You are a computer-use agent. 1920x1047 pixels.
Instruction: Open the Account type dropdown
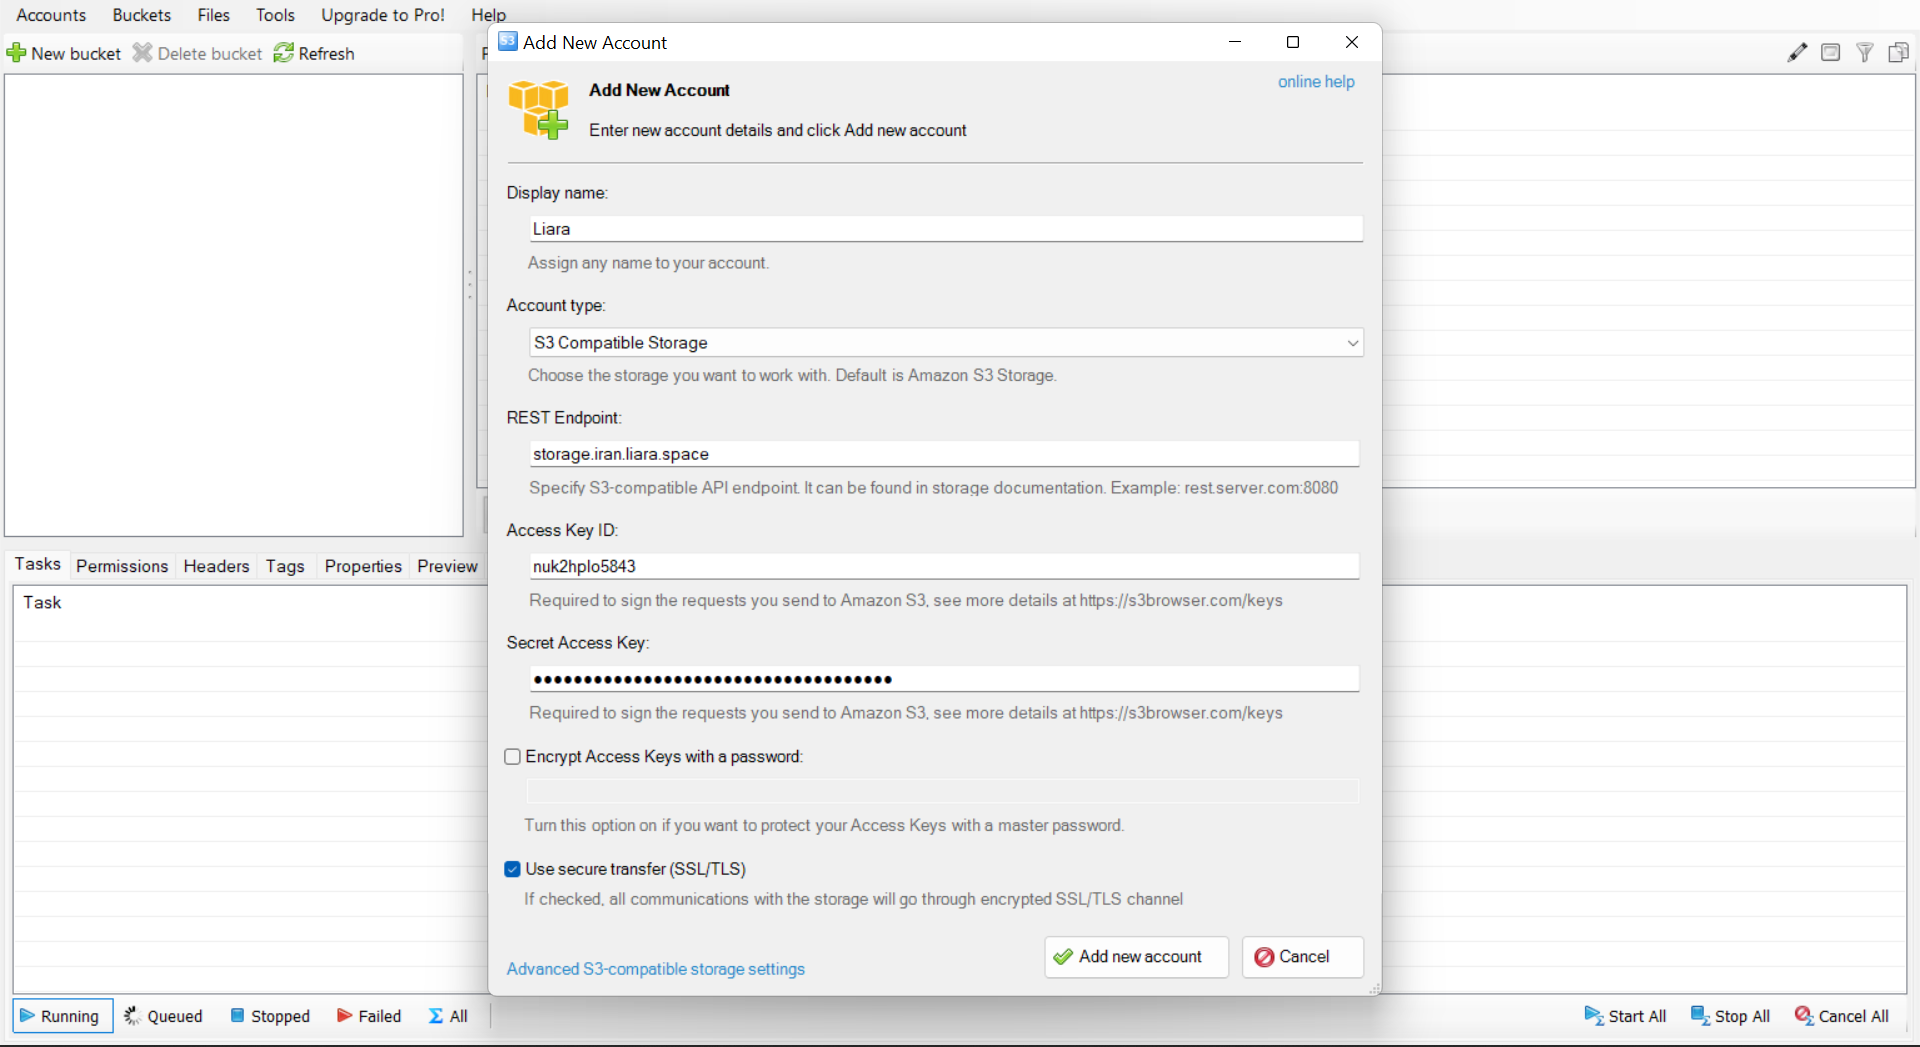pos(945,343)
